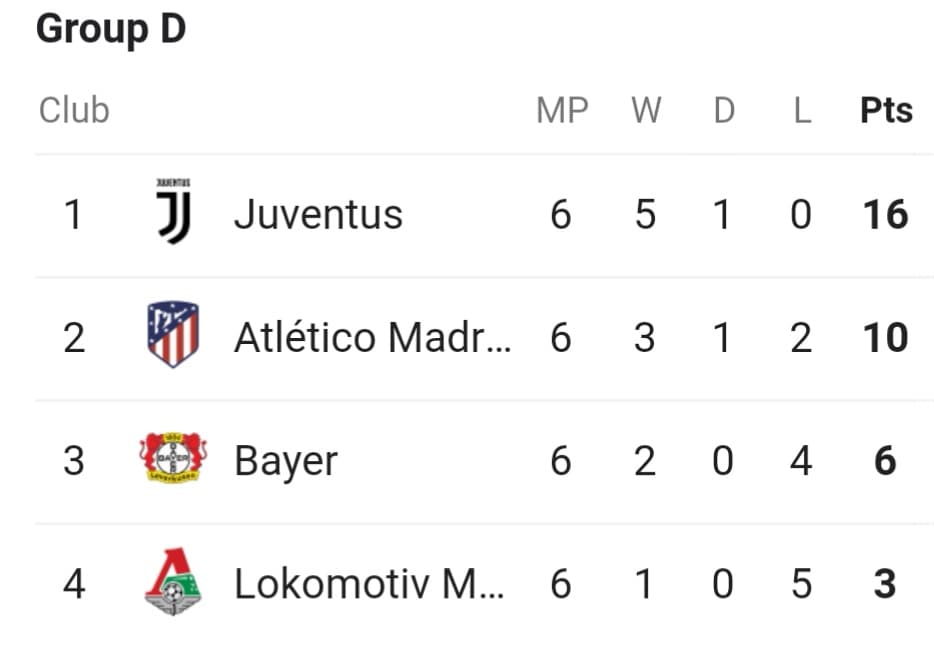
Task: Click rank number 1 in table
Action: point(73,214)
